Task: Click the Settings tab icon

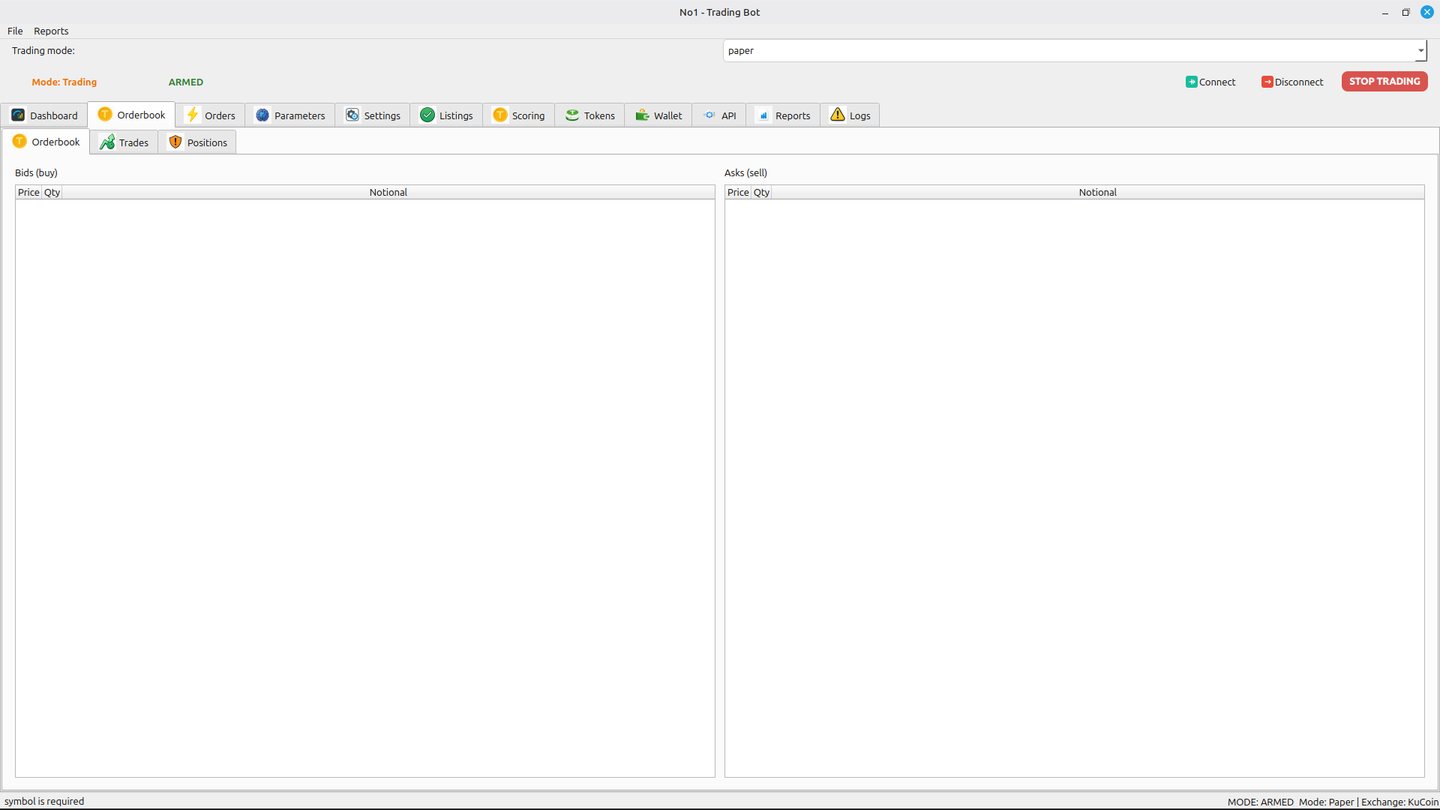Action: (352, 115)
